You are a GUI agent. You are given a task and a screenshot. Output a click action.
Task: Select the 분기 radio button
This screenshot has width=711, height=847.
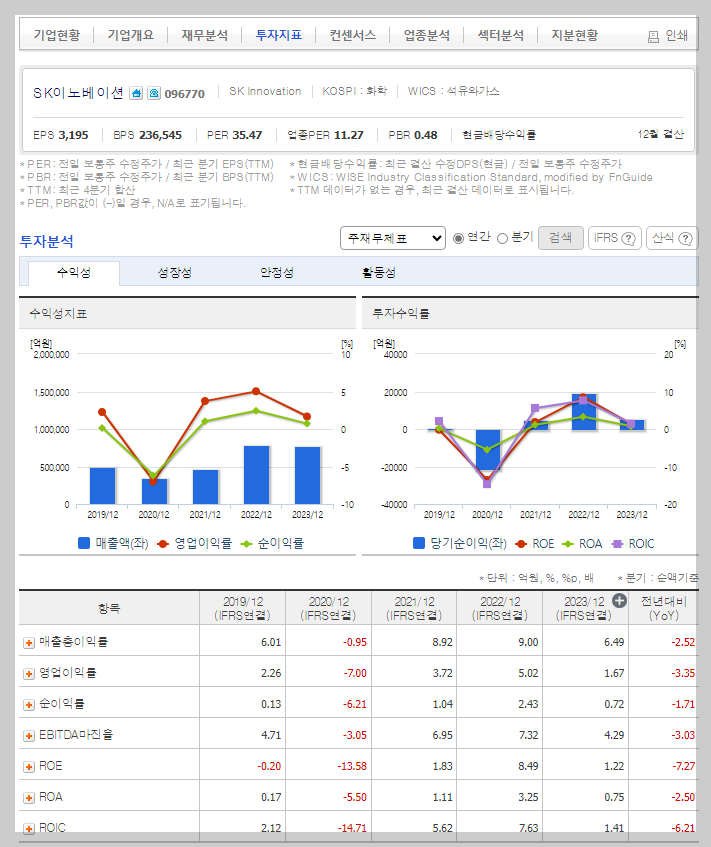point(502,238)
